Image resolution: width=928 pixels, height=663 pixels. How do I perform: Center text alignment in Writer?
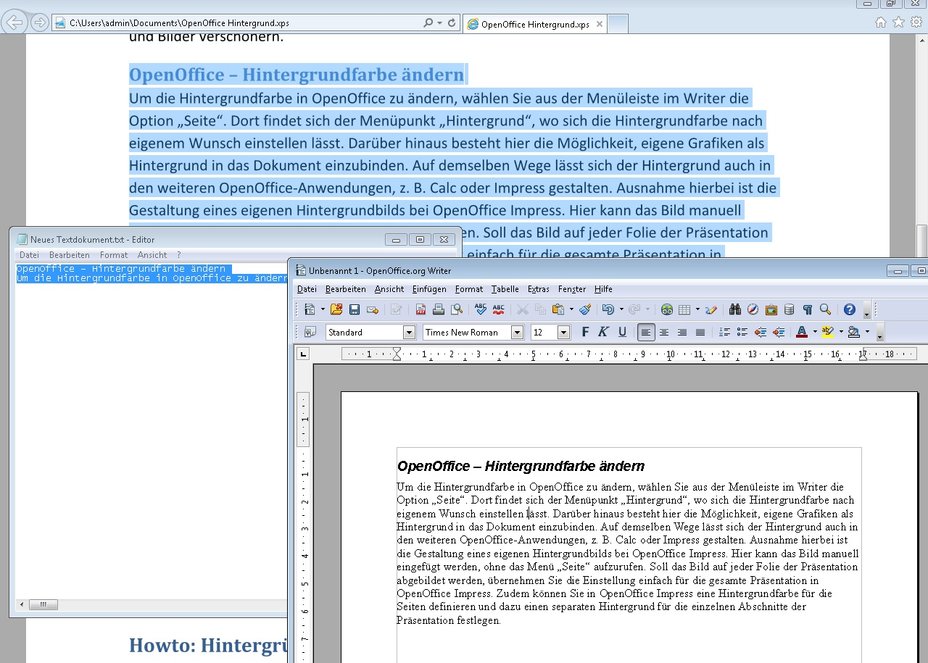click(664, 332)
